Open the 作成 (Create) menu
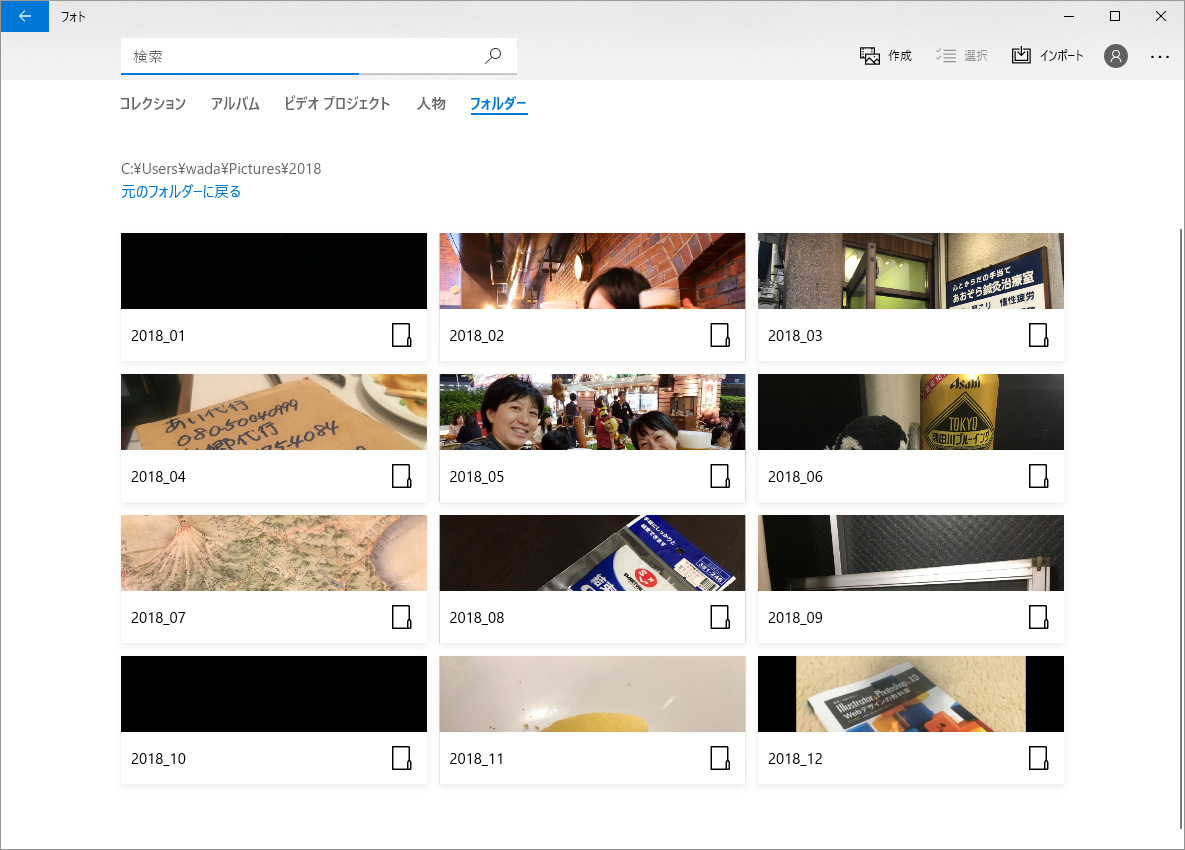Image resolution: width=1185 pixels, height=850 pixels. click(886, 56)
